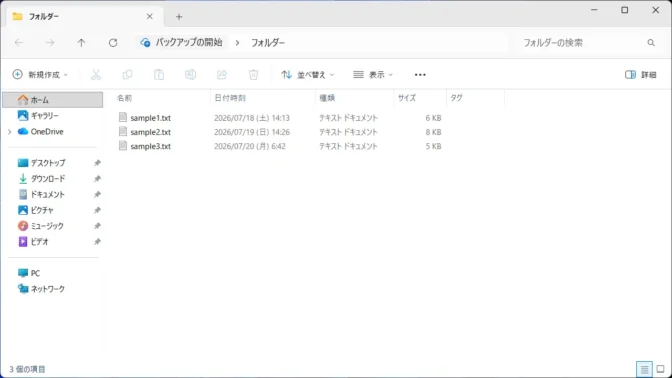Click フォルダー breadcrumb in address bar
The image size is (672, 378).
pyautogui.click(x=268, y=42)
